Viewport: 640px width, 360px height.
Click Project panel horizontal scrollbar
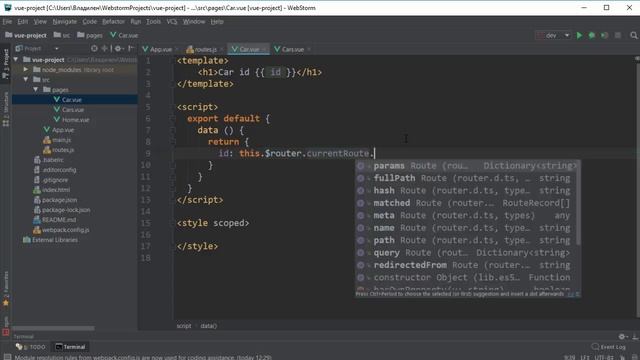point(53,328)
